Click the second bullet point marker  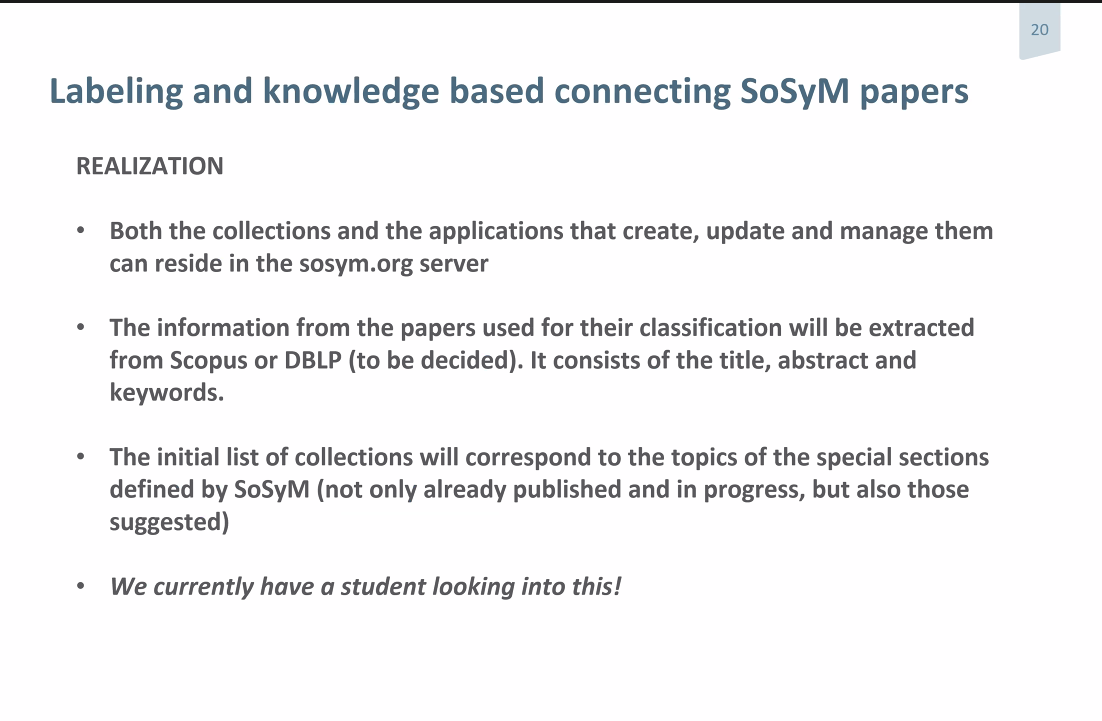81,327
